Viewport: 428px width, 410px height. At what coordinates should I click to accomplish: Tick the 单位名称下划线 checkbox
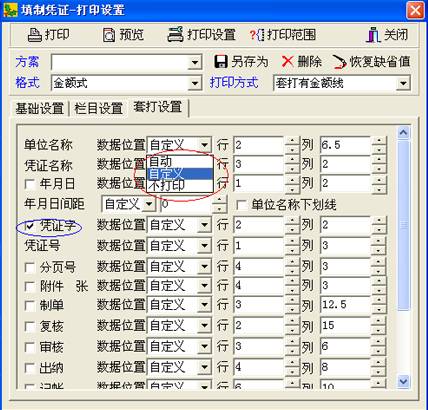click(x=241, y=205)
